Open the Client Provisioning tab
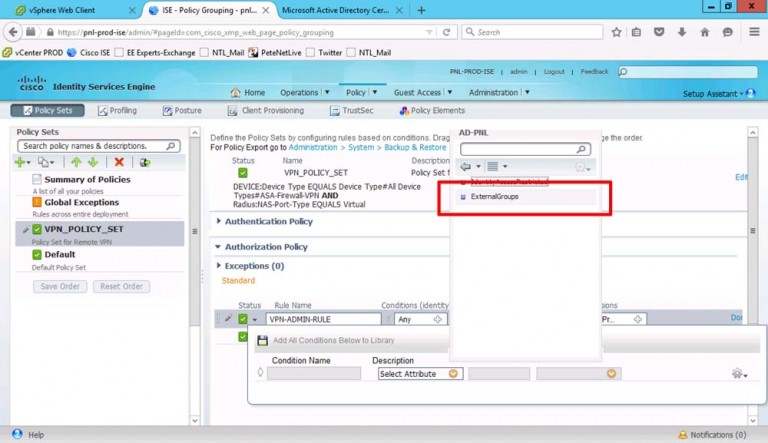The height and width of the screenshot is (443, 768). click(x=266, y=110)
